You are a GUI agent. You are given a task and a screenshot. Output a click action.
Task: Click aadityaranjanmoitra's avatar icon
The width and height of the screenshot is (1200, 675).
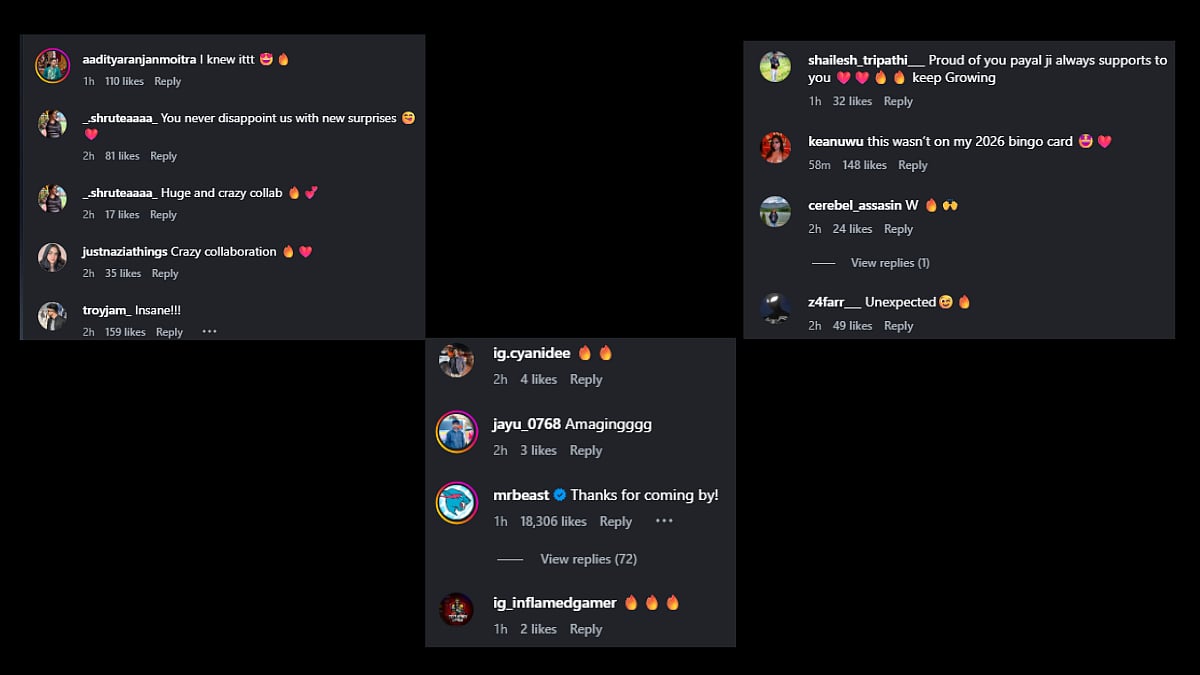point(52,66)
